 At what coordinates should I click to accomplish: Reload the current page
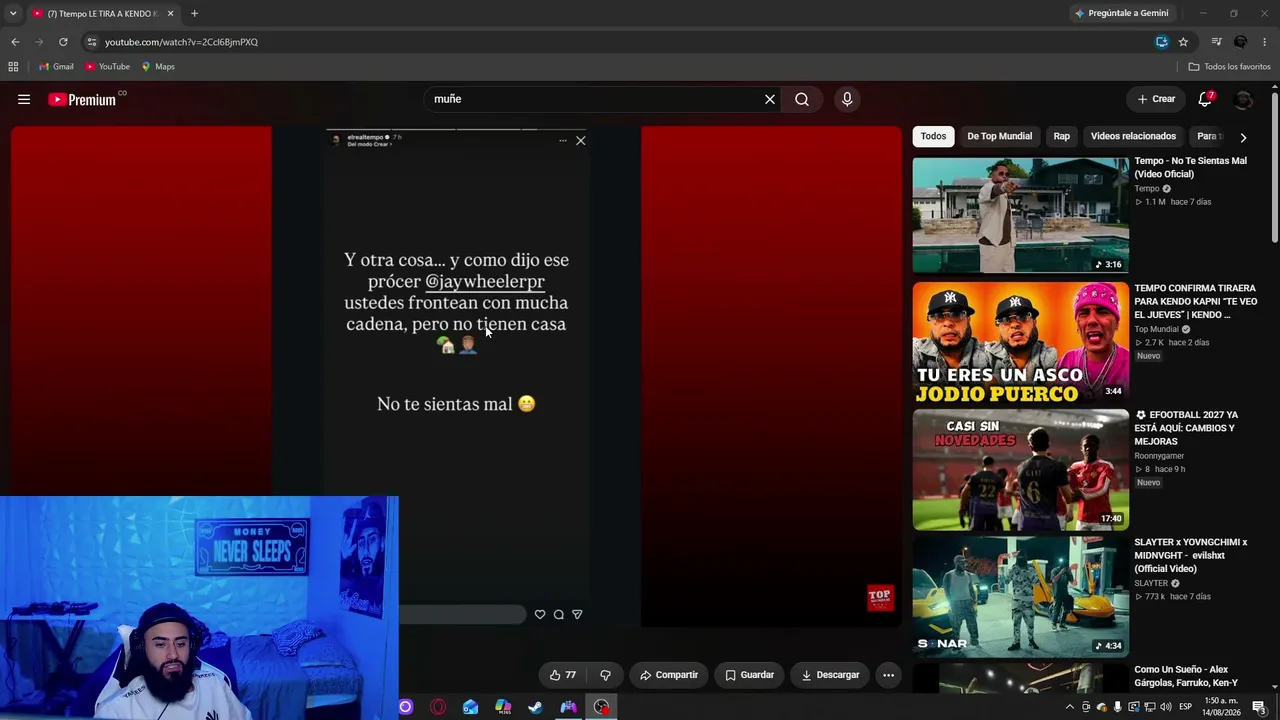[x=63, y=42]
